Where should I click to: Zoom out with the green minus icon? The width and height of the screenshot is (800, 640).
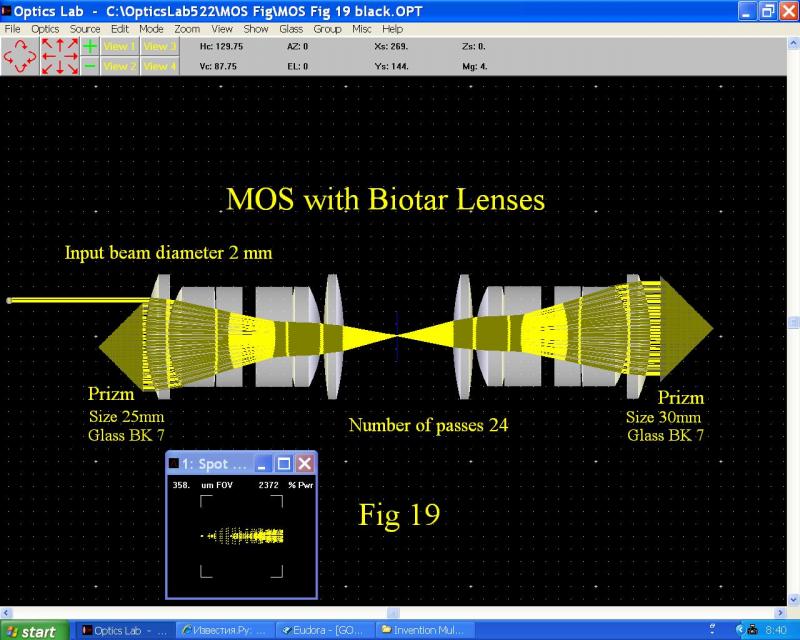click(x=90, y=66)
